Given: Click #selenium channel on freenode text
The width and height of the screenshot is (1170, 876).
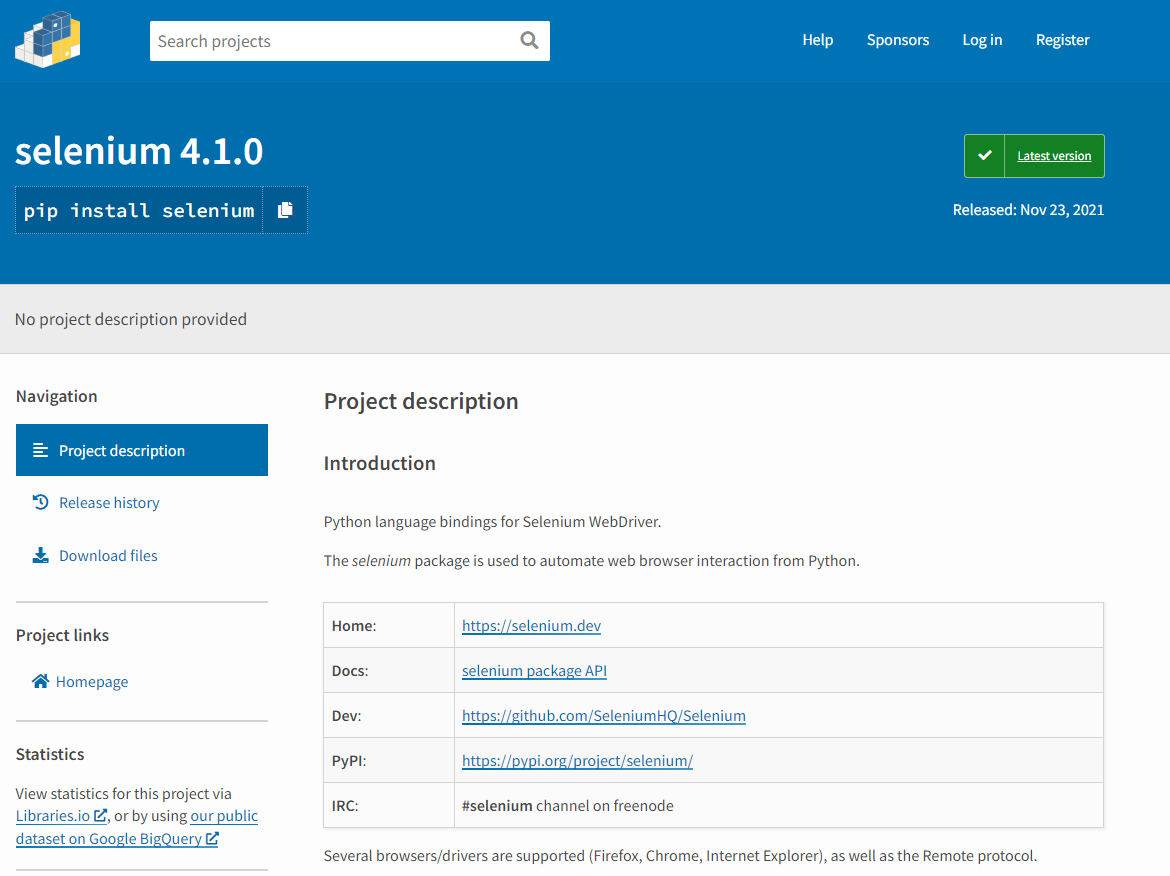Looking at the screenshot, I should pos(568,806).
